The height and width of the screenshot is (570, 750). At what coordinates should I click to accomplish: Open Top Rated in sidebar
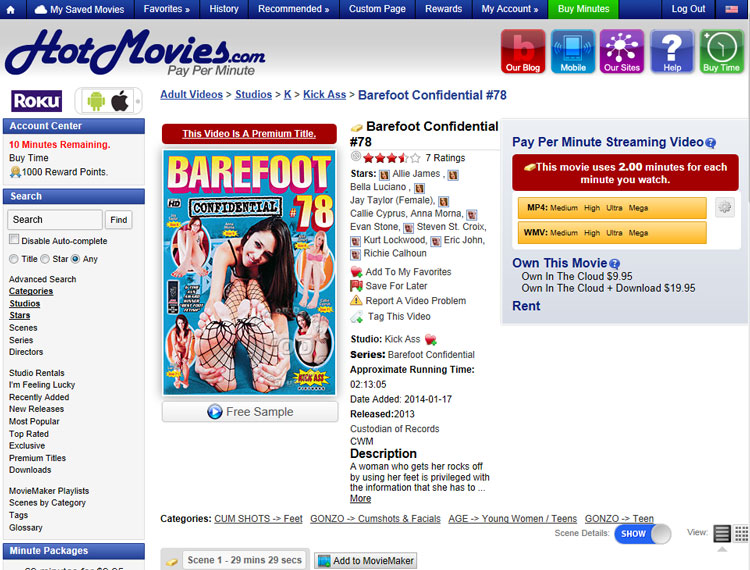tap(29, 434)
